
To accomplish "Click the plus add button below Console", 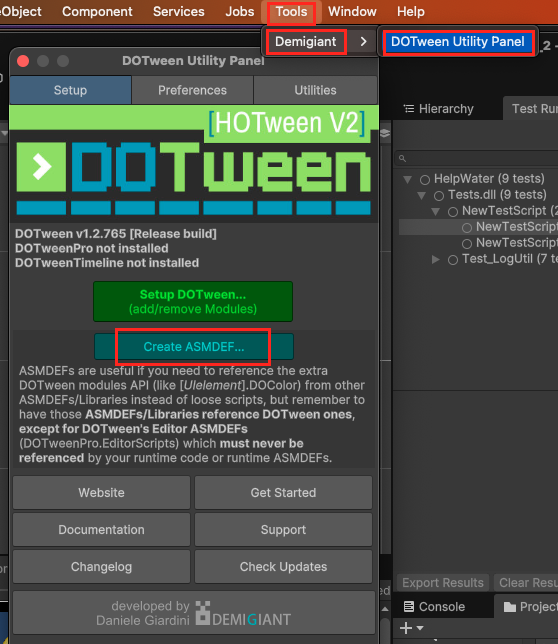I will click(x=406, y=628).
